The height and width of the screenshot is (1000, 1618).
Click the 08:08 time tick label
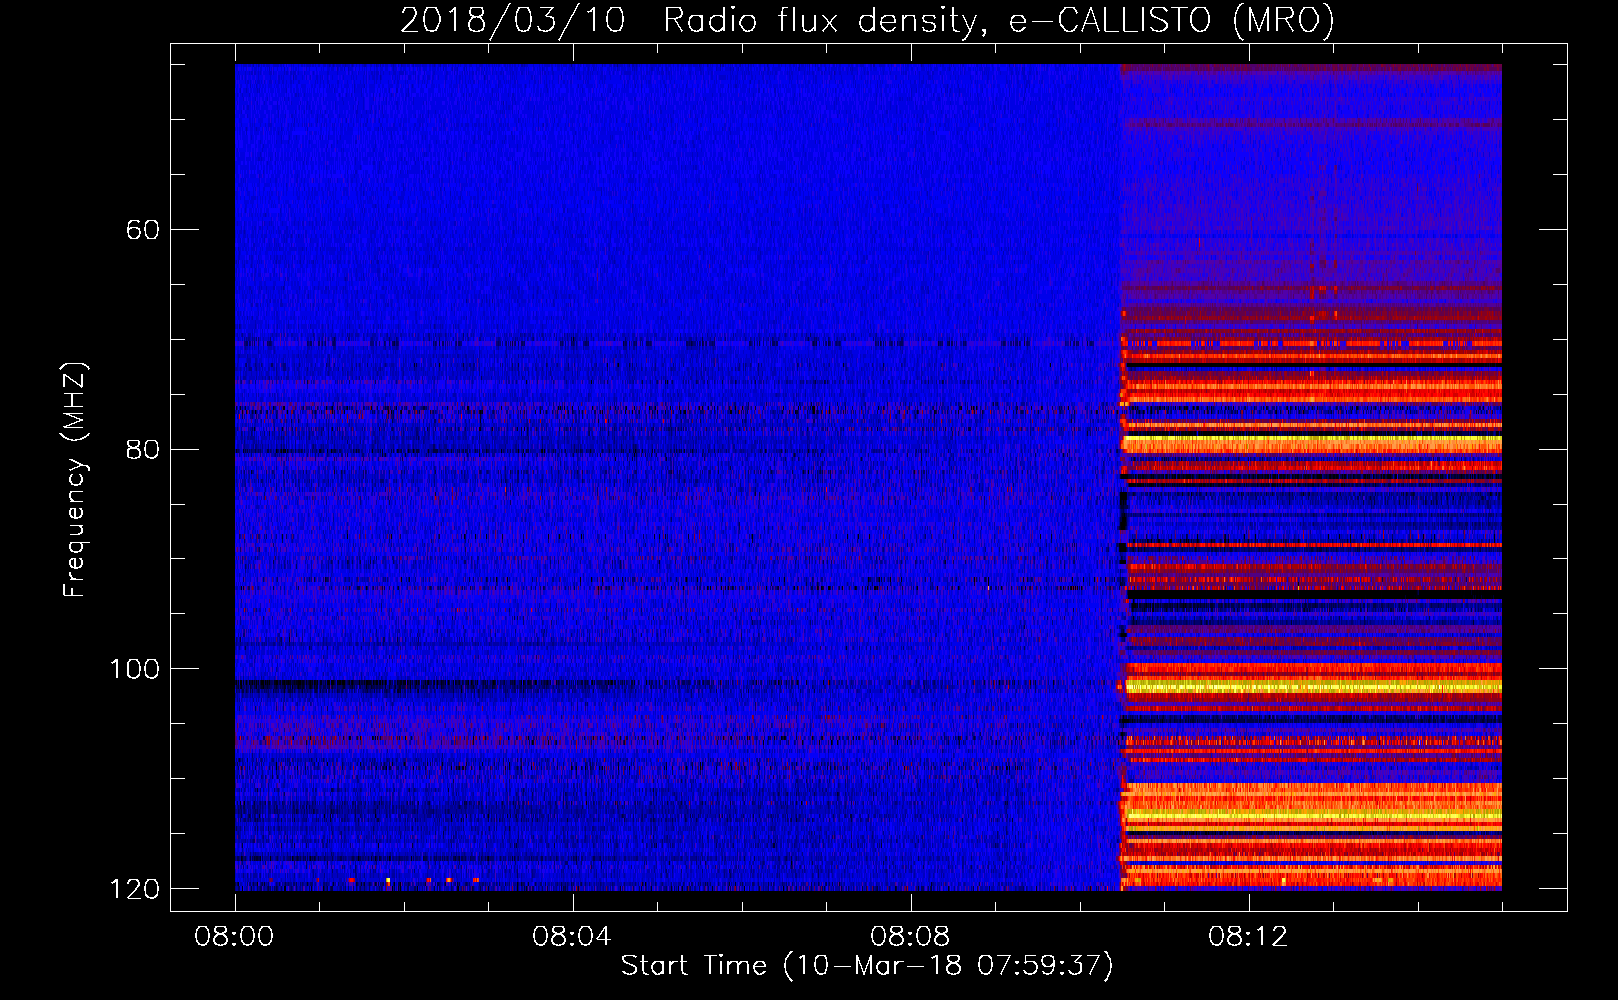tap(910, 937)
